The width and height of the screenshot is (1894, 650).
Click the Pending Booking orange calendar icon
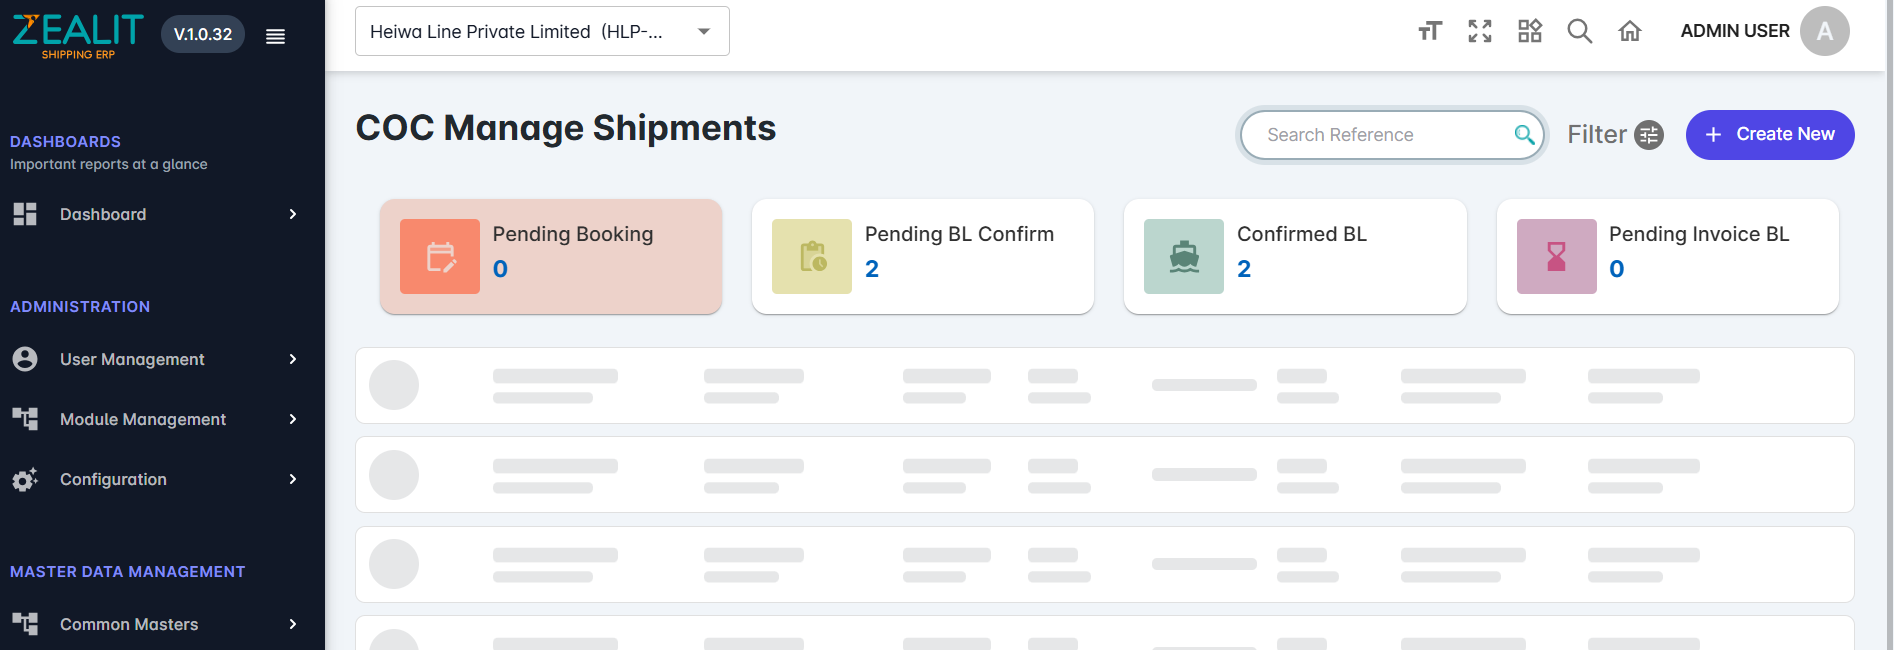440,256
